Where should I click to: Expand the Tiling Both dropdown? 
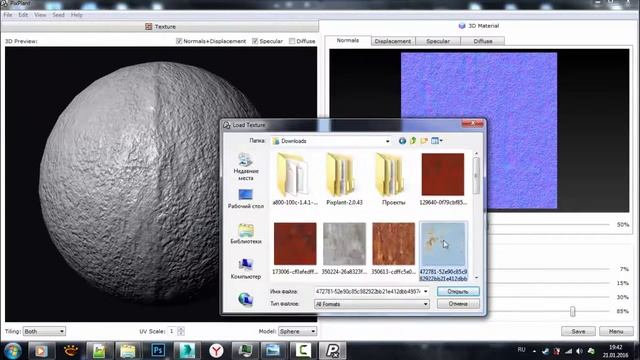pyautogui.click(x=44, y=331)
